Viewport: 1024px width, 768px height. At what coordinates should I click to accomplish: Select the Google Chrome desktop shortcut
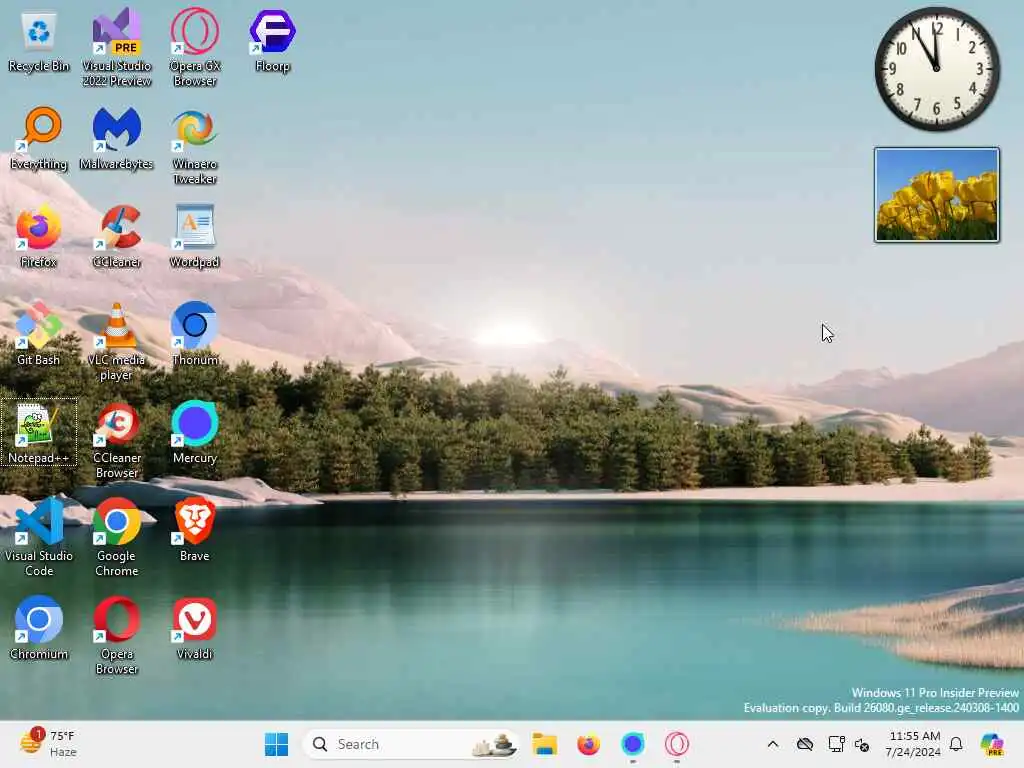(x=116, y=538)
